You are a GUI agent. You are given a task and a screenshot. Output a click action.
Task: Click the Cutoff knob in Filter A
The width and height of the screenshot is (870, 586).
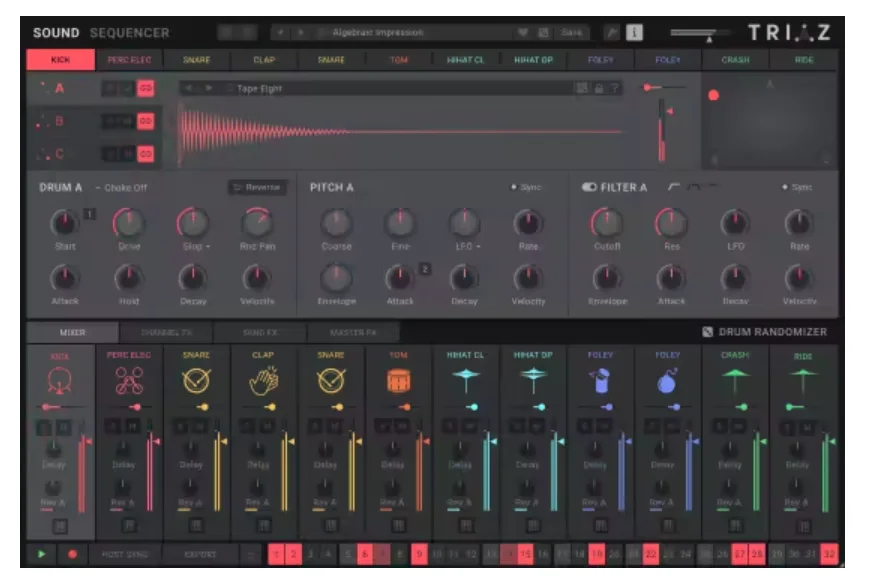point(607,223)
